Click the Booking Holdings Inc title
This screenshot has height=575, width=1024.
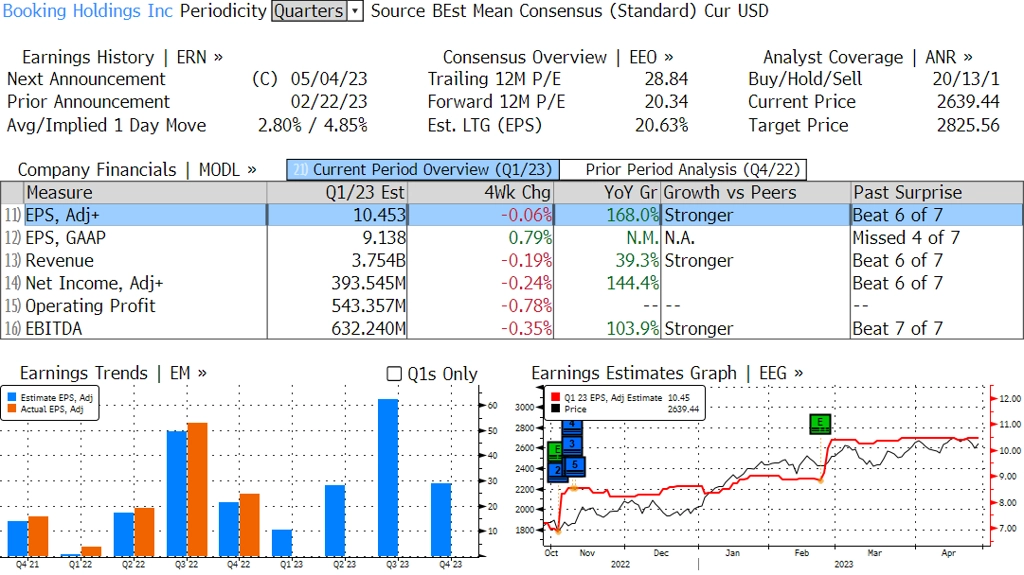point(88,11)
